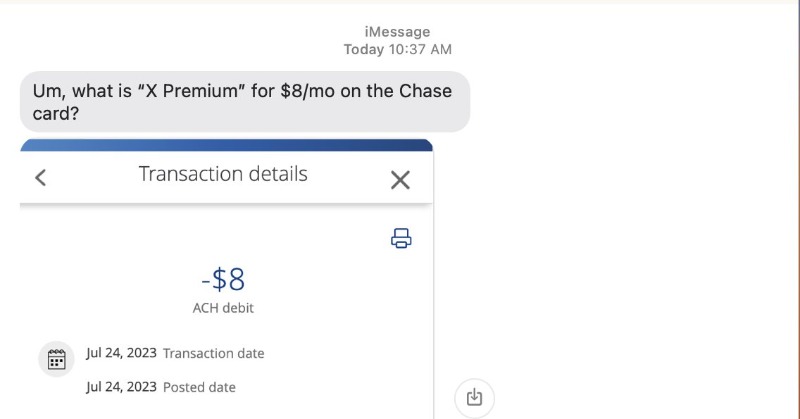Click the printer icon
Screen dimensions: 800x419
pos(401,238)
